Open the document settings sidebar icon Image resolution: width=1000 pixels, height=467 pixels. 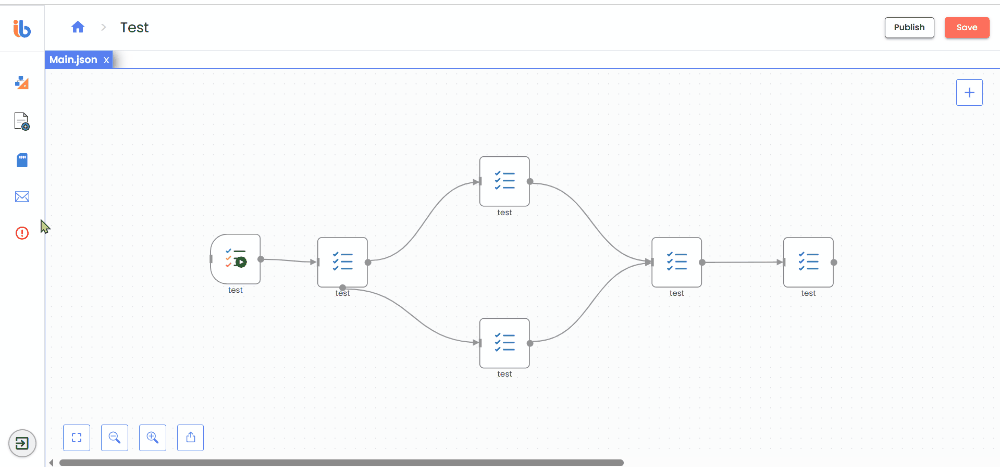[22, 121]
